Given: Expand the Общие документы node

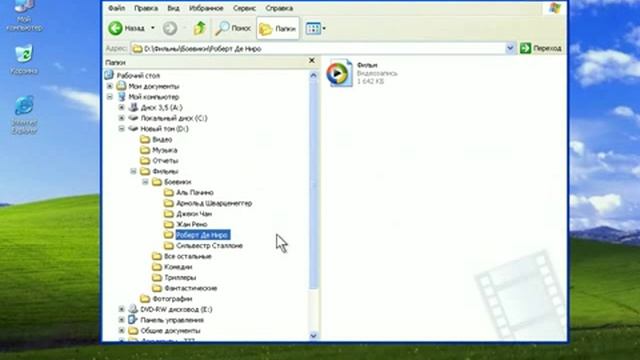Looking at the screenshot, I should [122, 331].
